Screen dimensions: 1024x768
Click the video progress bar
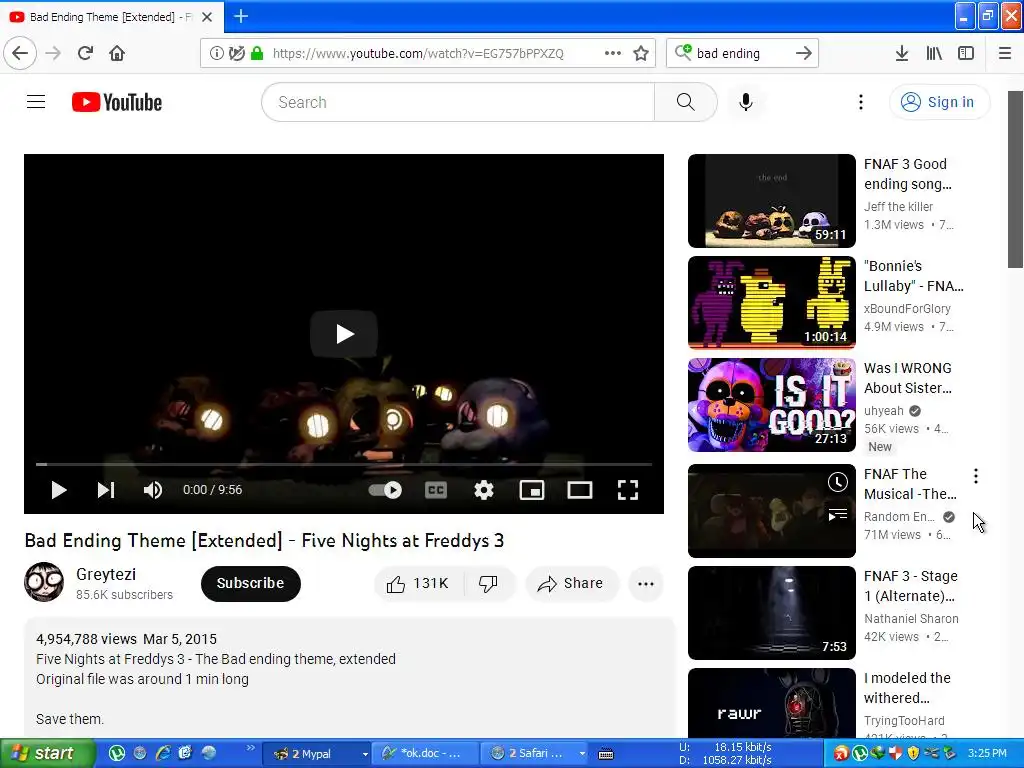pyautogui.click(x=344, y=464)
